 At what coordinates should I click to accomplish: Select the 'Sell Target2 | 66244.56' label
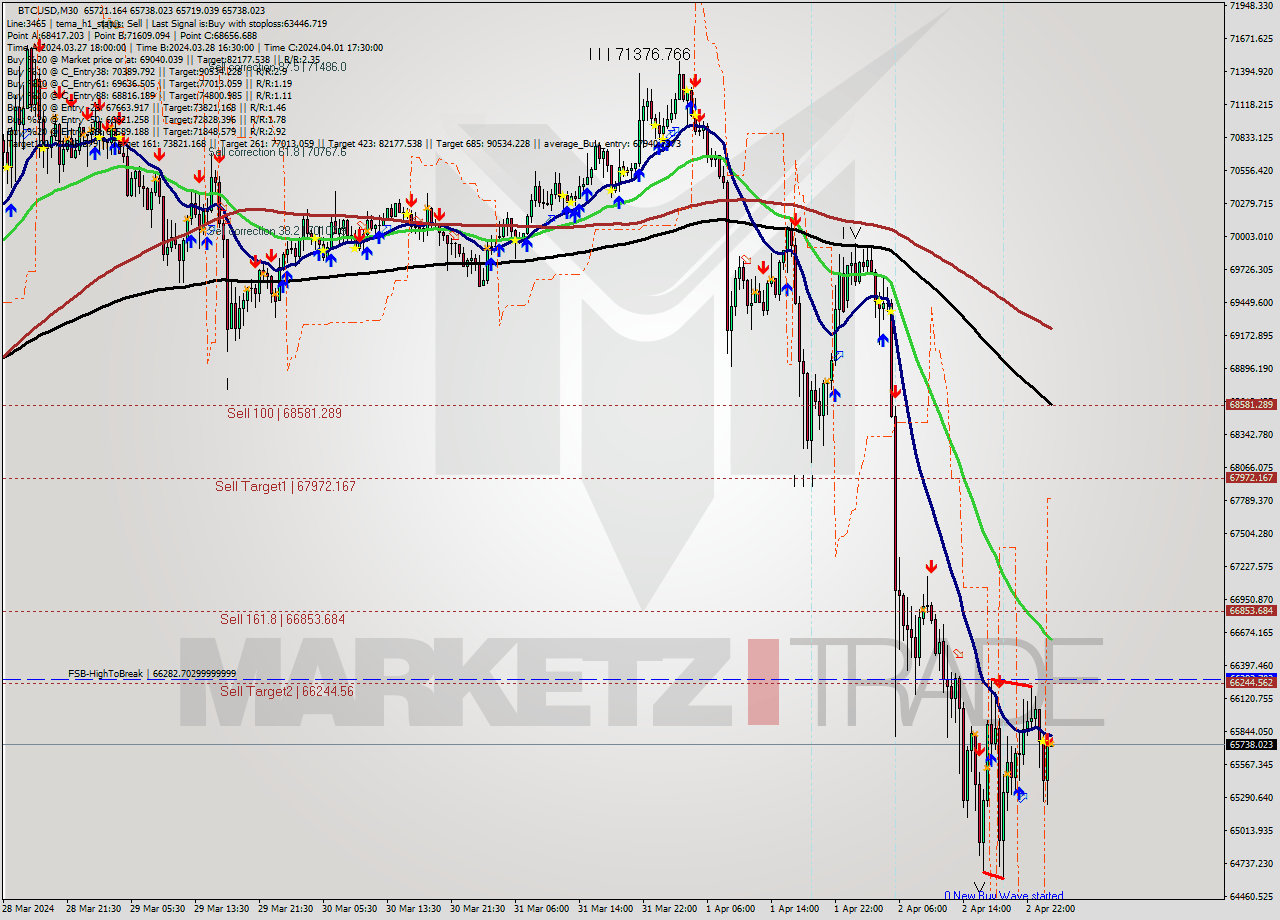coord(287,691)
